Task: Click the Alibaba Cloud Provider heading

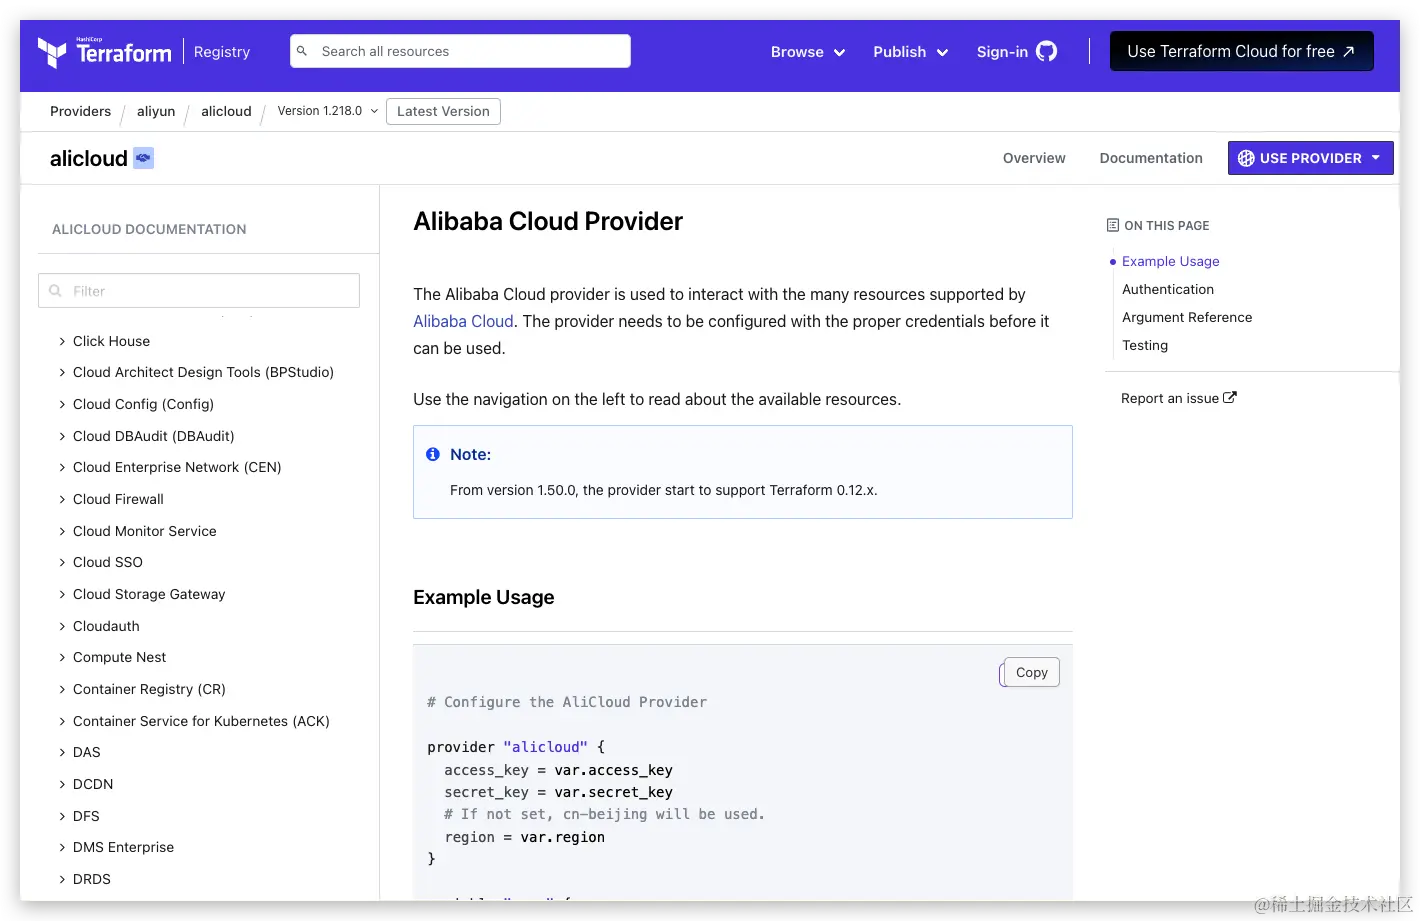Action: point(548,221)
